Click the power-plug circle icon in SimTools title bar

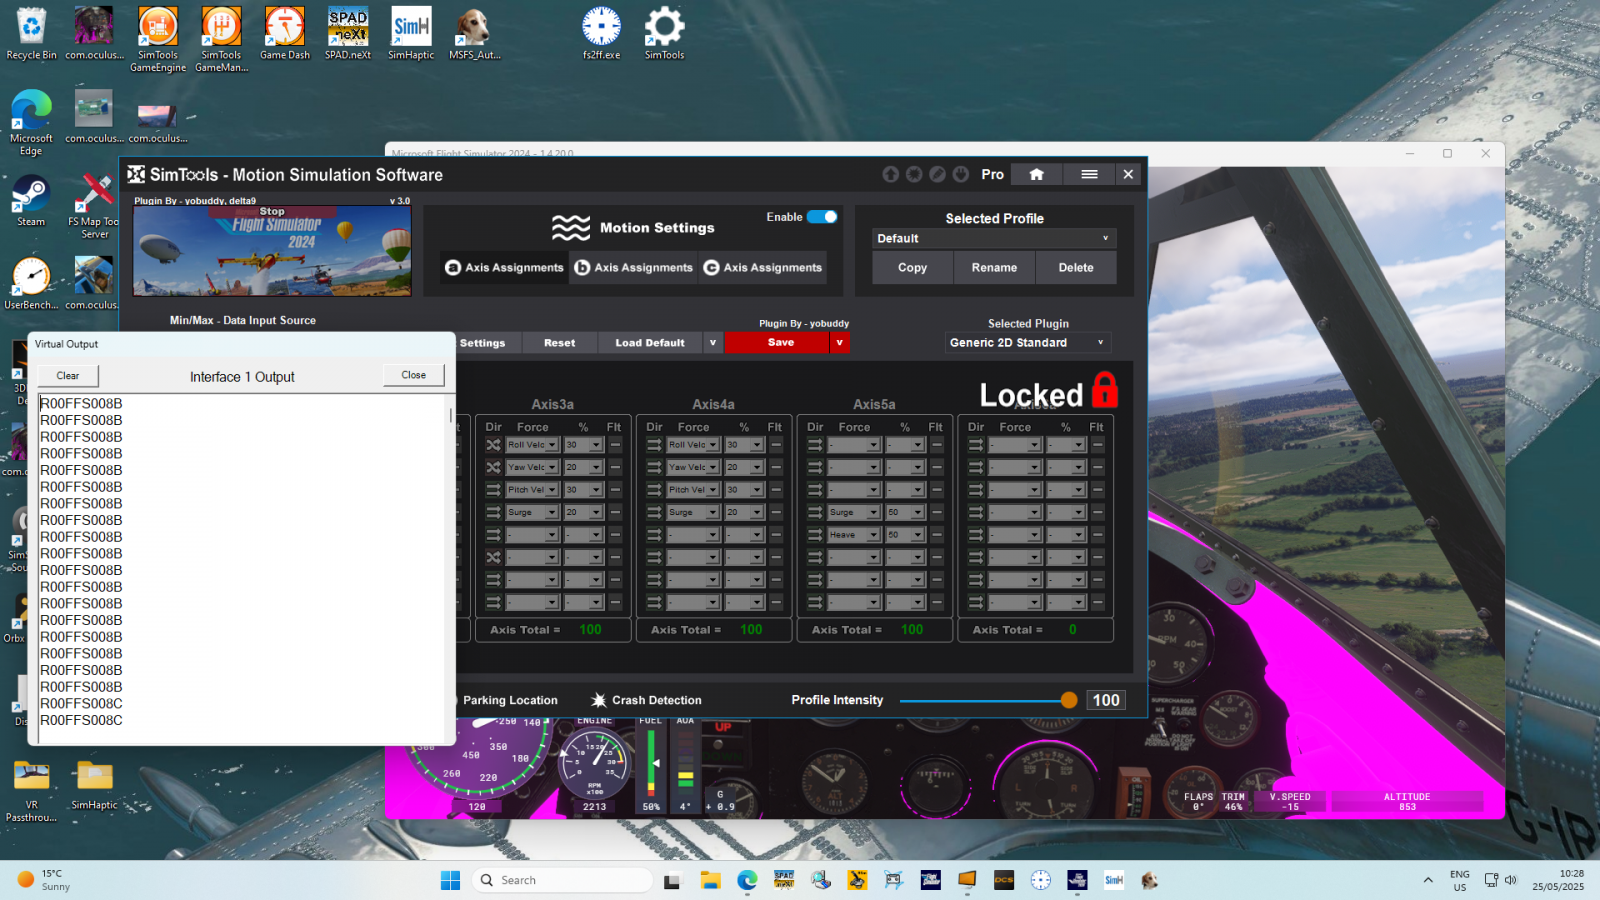(960, 174)
